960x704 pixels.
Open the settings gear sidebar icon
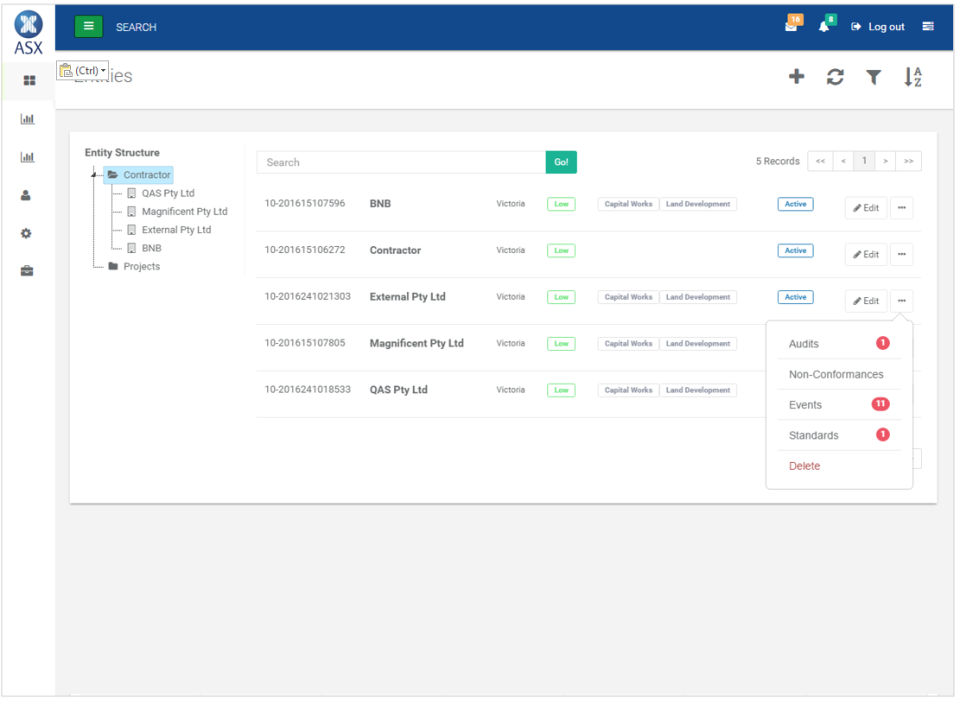click(26, 233)
